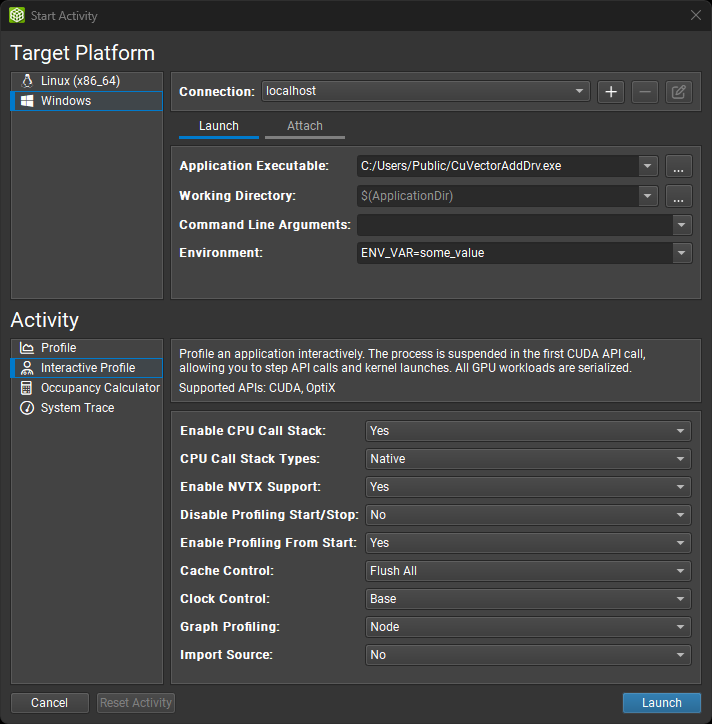The image size is (712, 724).
Task: Expand the Connection localhost dropdown
Action: [x=426, y=91]
